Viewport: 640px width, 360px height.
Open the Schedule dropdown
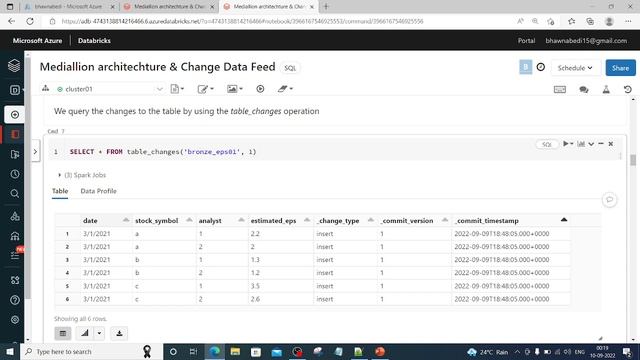(x=575, y=68)
